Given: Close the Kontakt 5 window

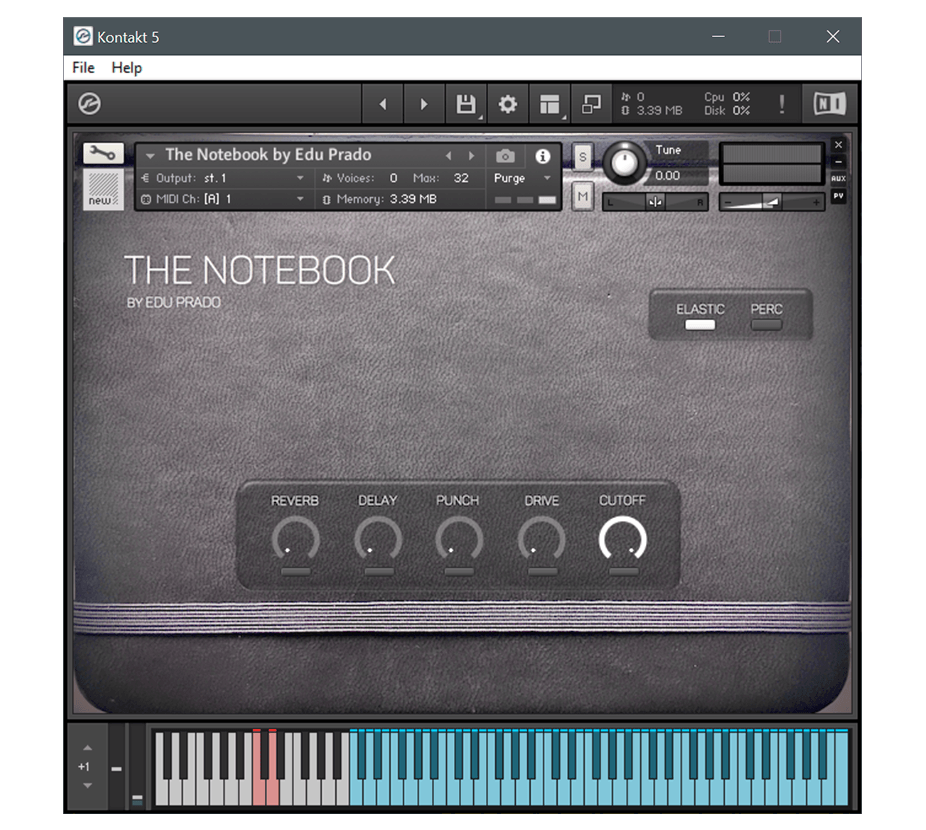Looking at the screenshot, I should pyautogui.click(x=833, y=37).
